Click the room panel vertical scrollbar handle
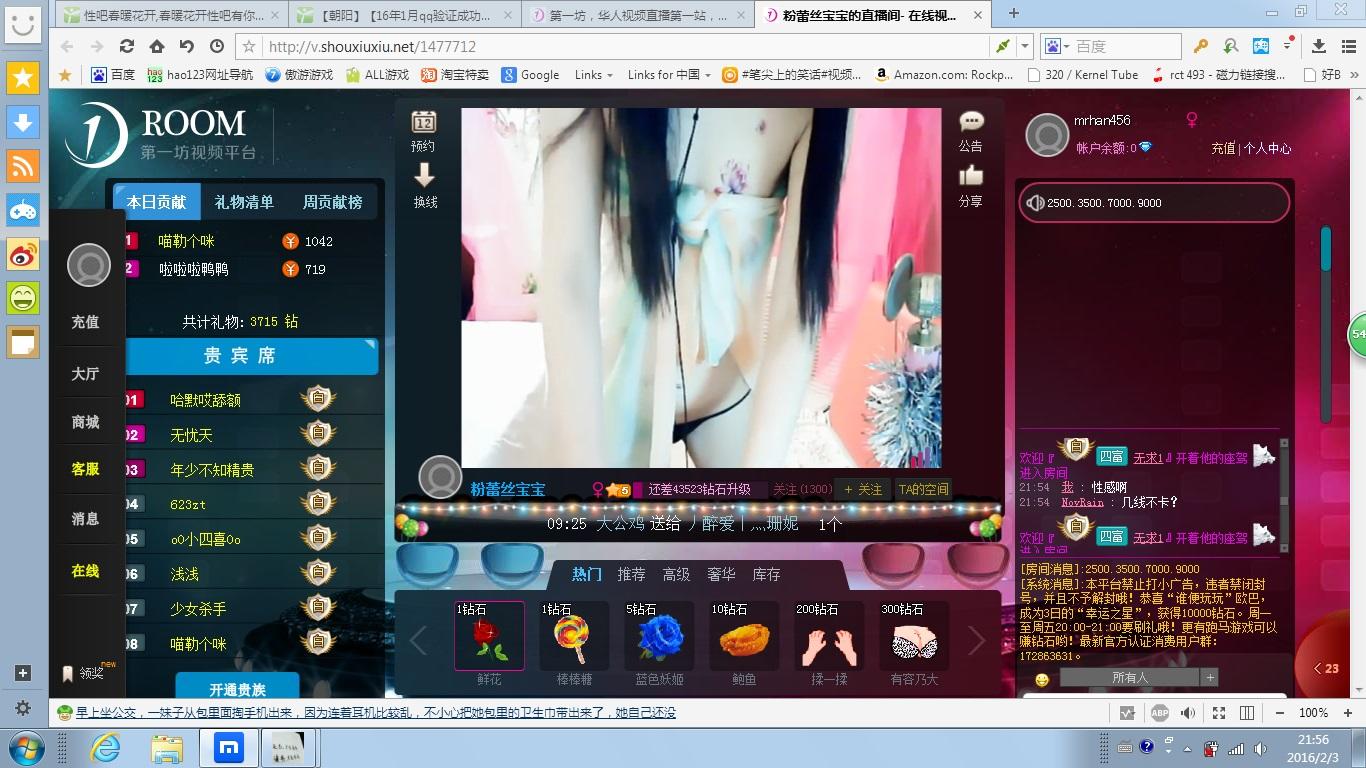Screen dimensions: 1366x768 click(1326, 249)
